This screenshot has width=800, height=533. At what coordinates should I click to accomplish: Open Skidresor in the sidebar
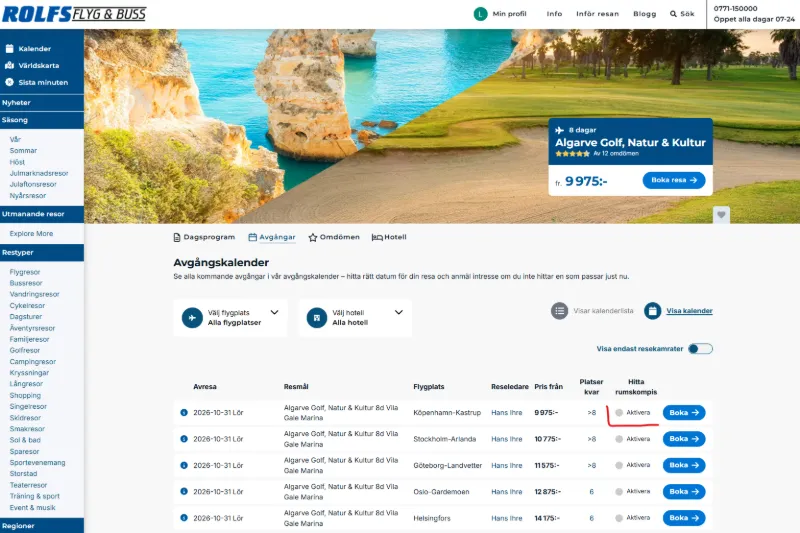(x=25, y=418)
